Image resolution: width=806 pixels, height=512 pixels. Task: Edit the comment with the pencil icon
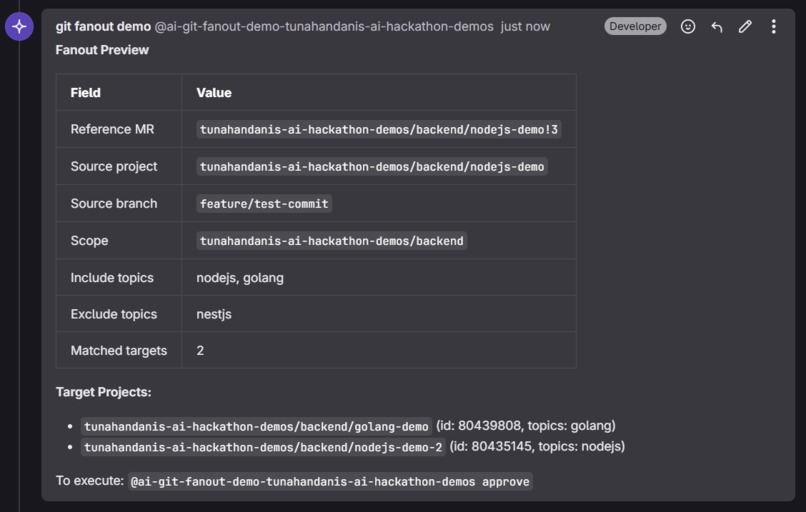(745, 26)
